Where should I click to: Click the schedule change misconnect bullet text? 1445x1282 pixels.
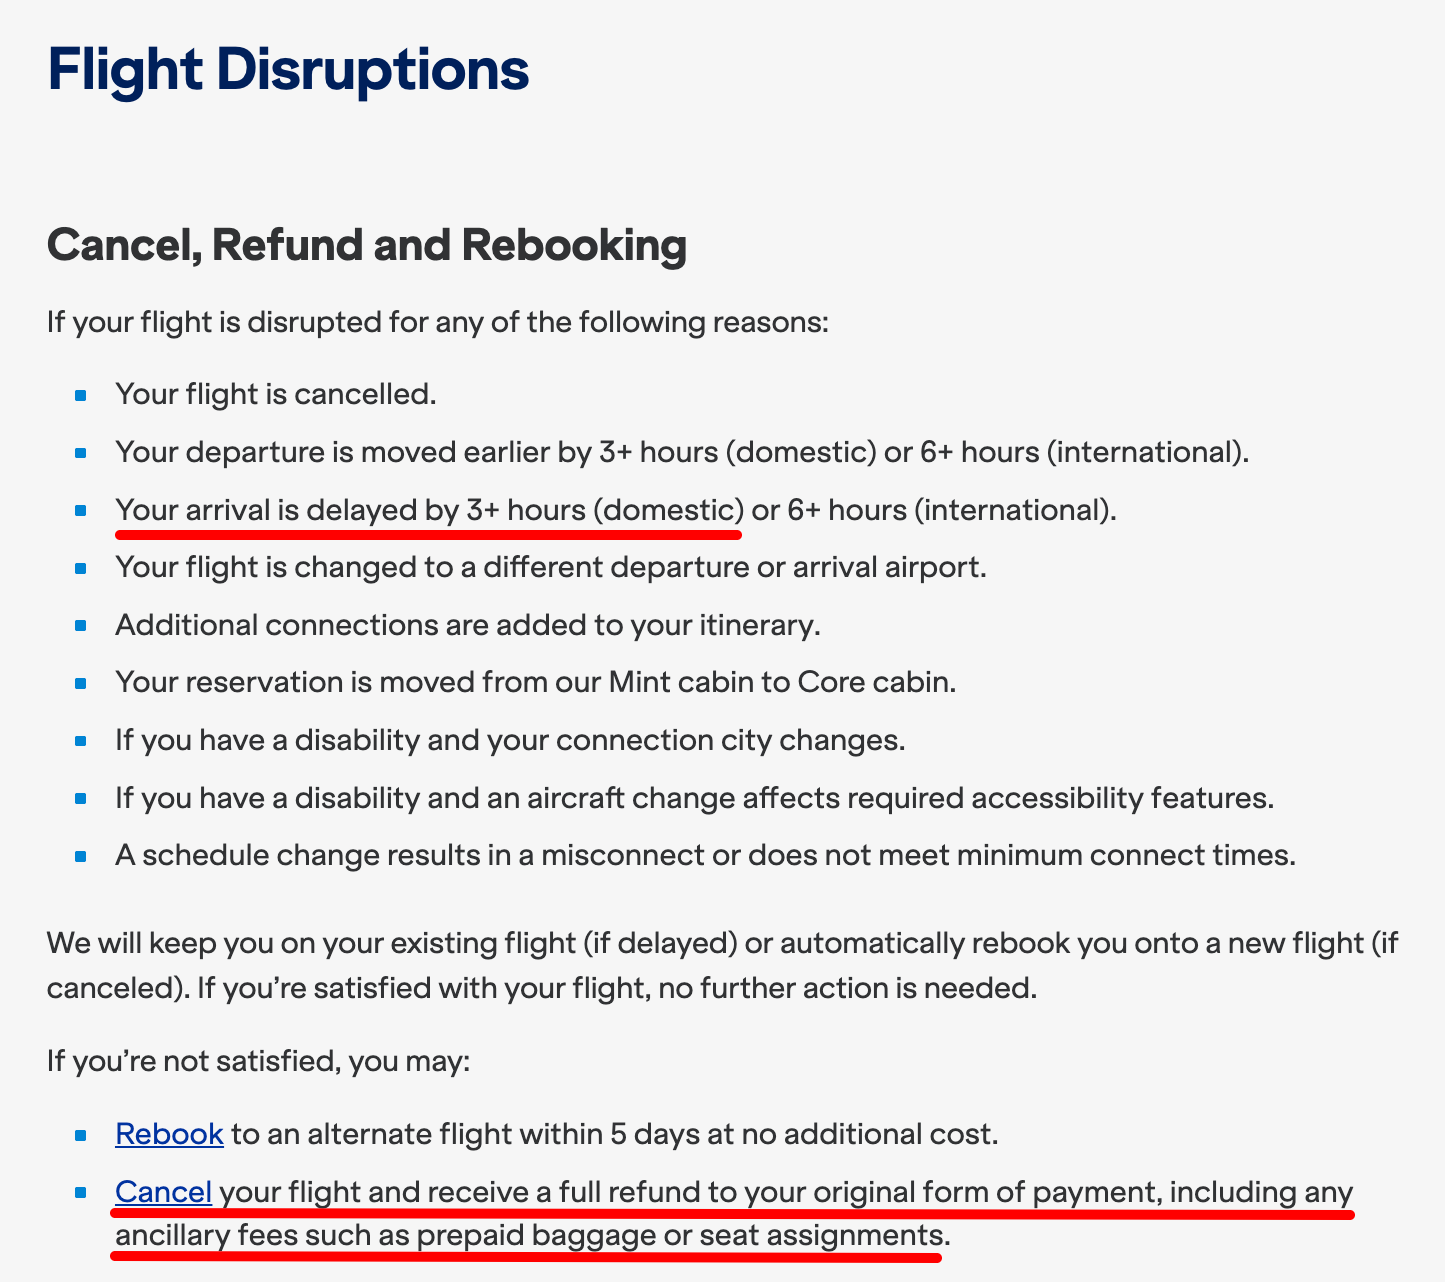[x=704, y=855]
